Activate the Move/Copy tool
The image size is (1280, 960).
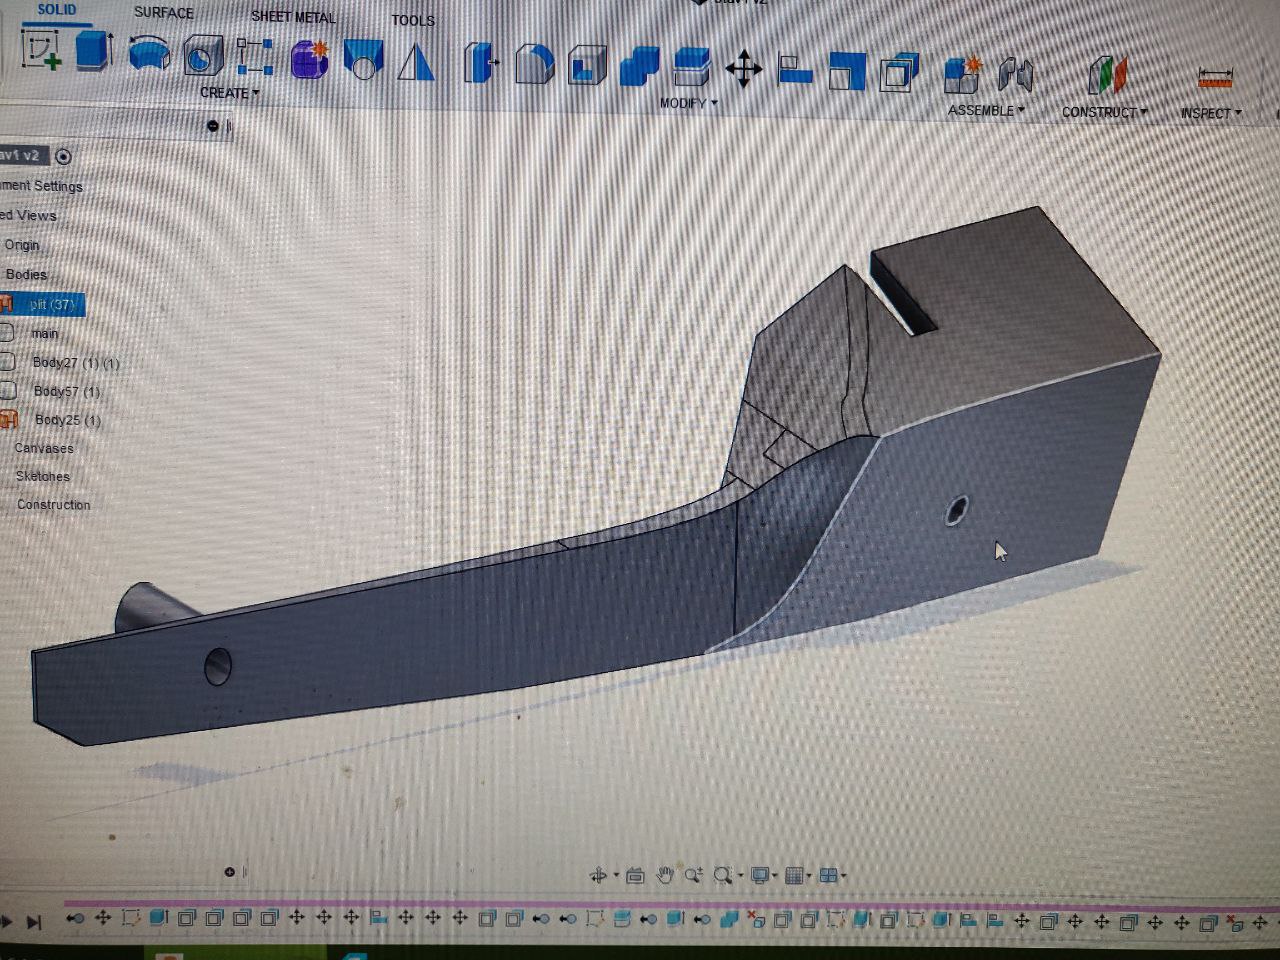tap(743, 70)
